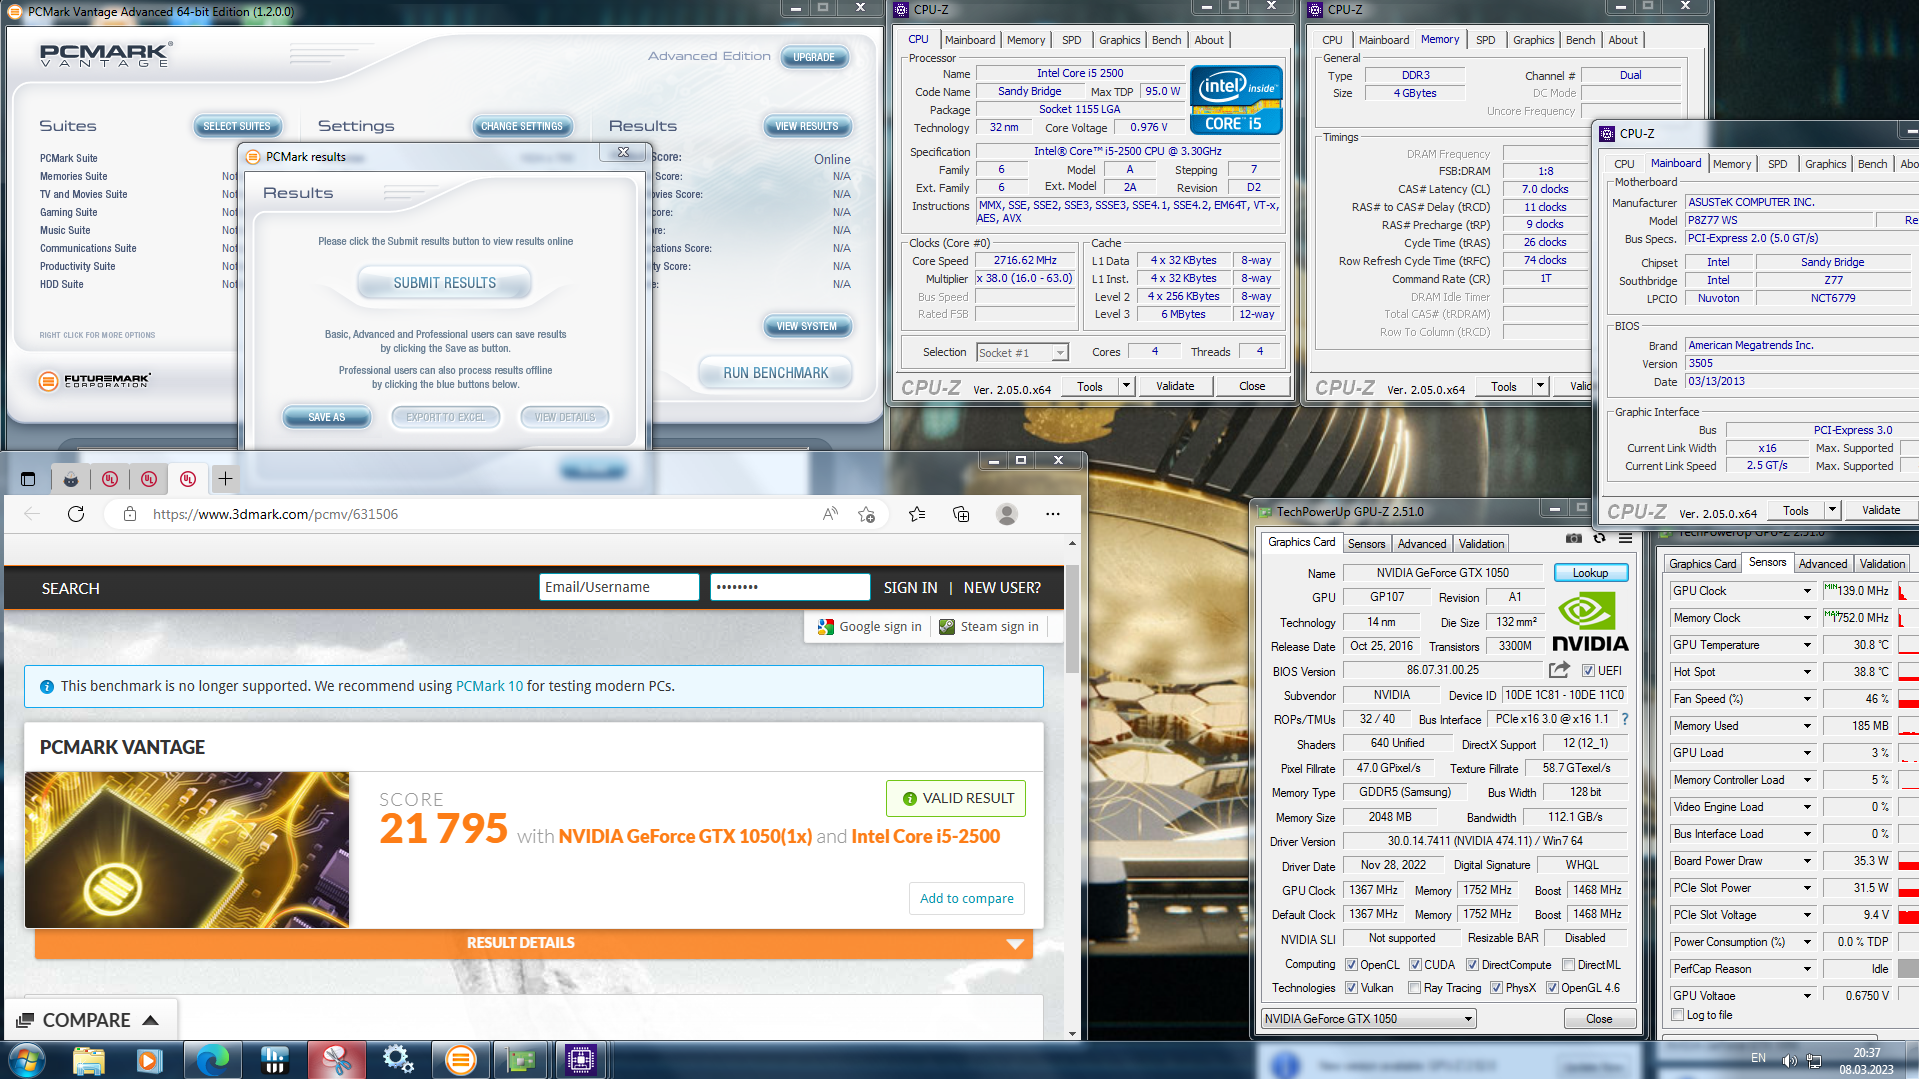This screenshot has height=1079, width=1919.
Task: Click the site lock icon in address bar
Action: point(129,514)
